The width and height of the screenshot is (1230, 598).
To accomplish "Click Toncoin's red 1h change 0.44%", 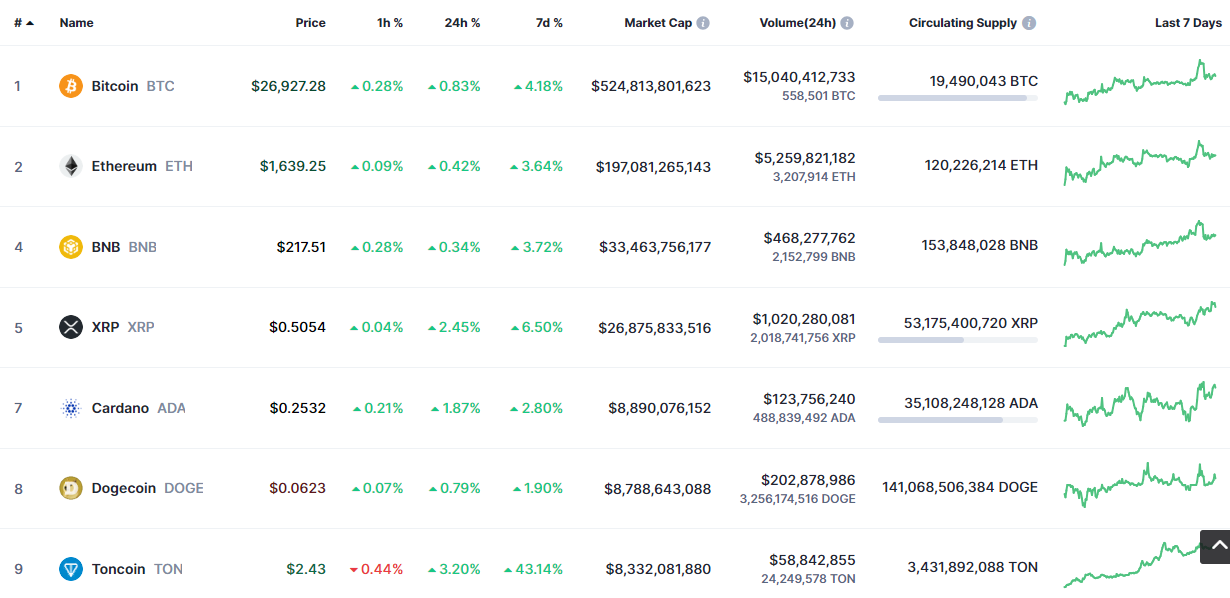I will [x=376, y=569].
